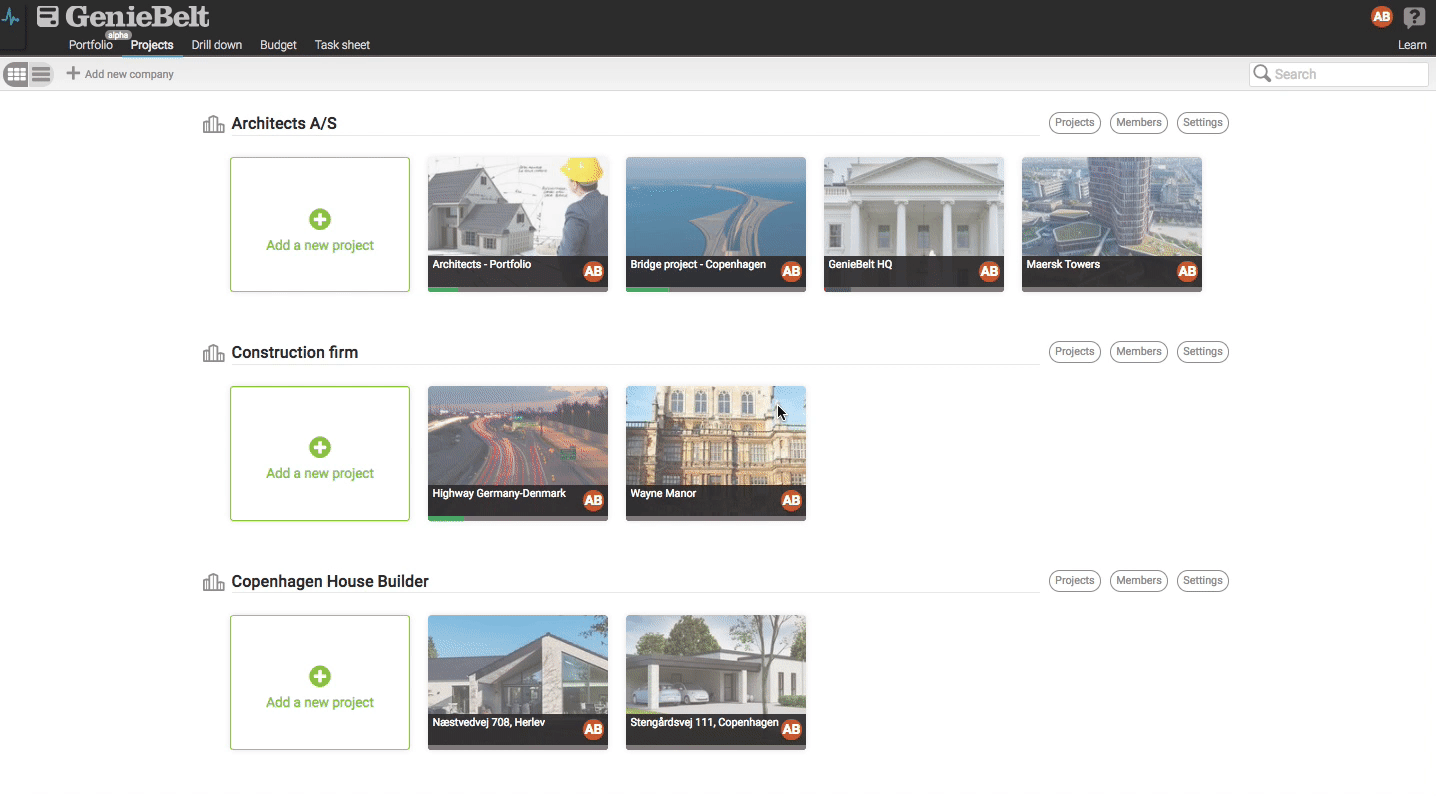Open the AB user avatar in header
Screen dimensions: 1436x798
[1381, 16]
